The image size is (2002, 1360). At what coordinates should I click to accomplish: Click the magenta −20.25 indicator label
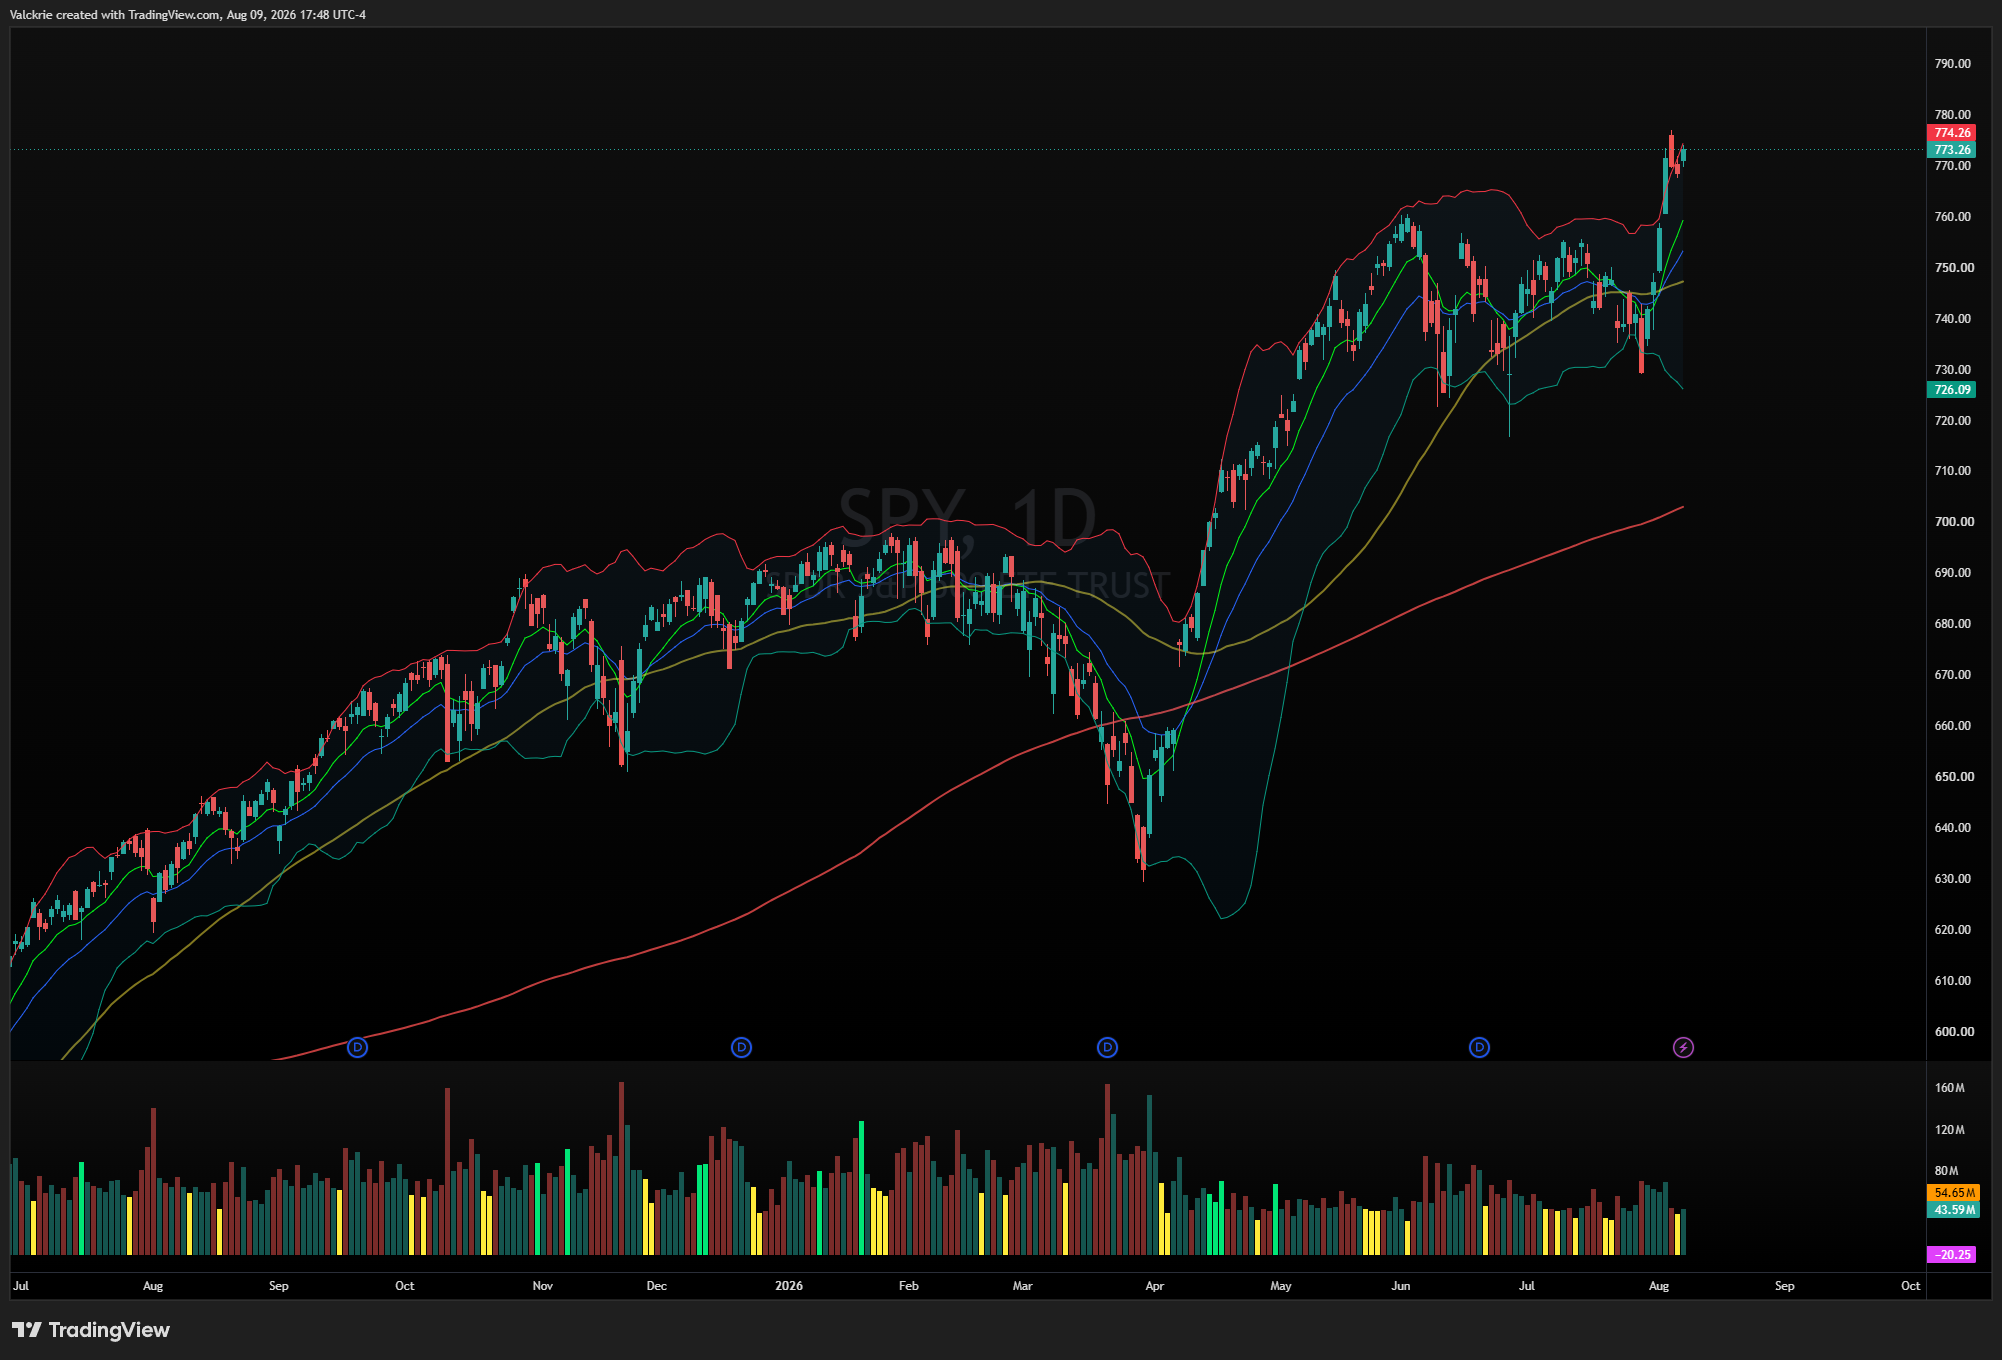[x=1951, y=1255]
